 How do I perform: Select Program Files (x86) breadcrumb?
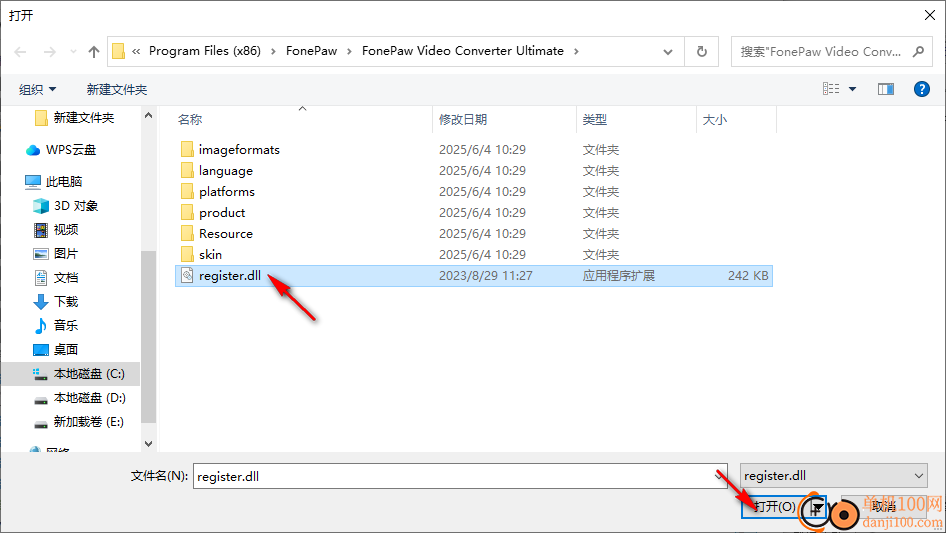[x=205, y=51]
